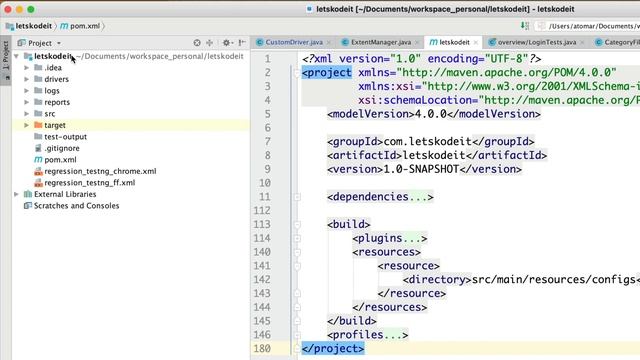Toggle fold of resource tag line 141
The width and height of the screenshot is (640, 360).
point(297,266)
